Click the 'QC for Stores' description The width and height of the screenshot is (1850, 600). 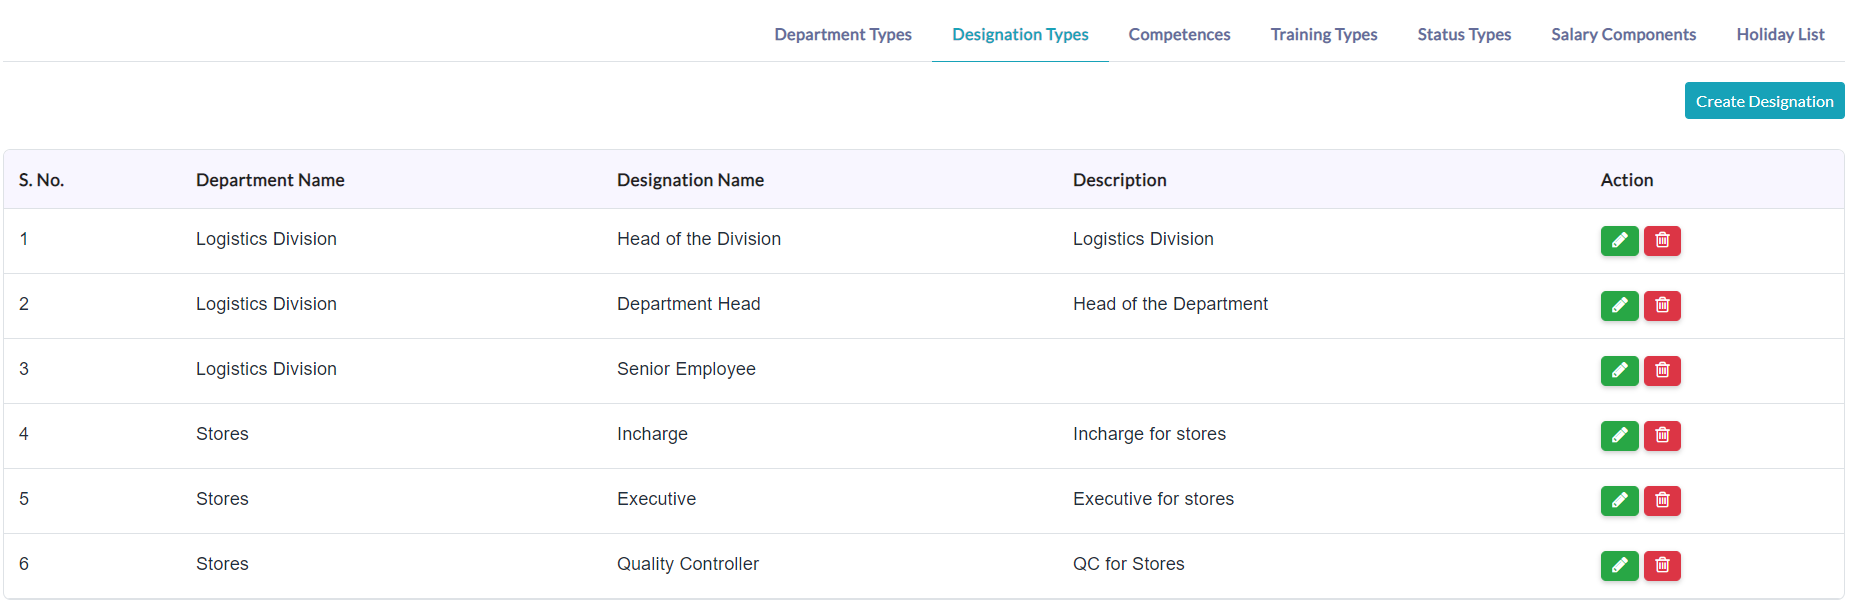[1128, 564]
